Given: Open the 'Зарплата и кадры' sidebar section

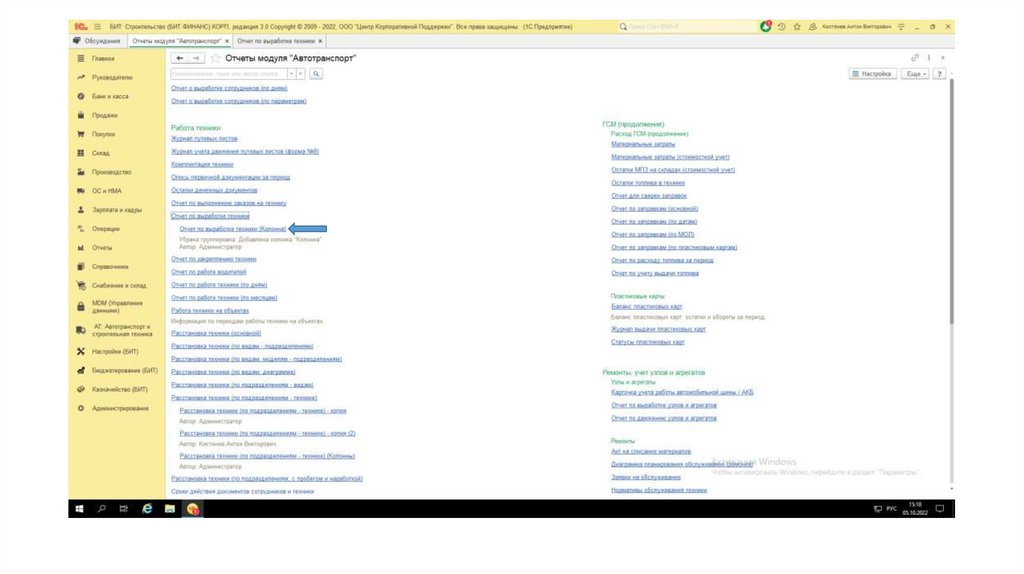Looking at the screenshot, I should coord(117,210).
